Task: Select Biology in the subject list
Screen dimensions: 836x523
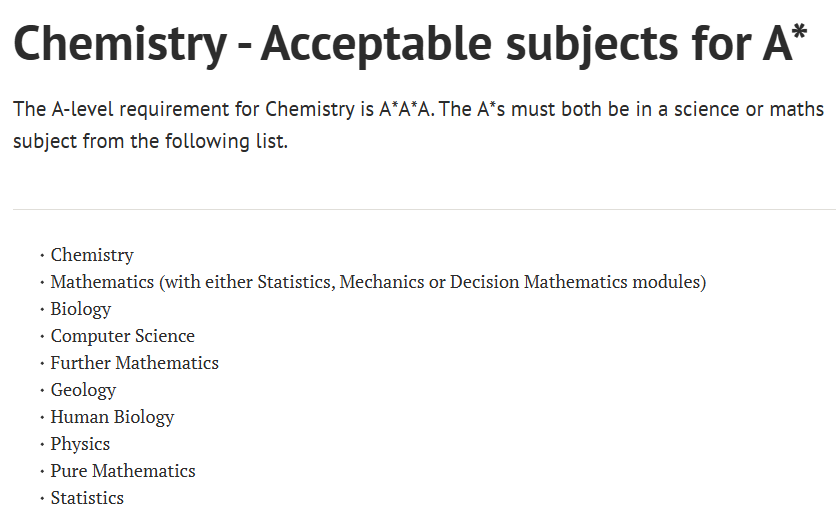Action: (81, 309)
